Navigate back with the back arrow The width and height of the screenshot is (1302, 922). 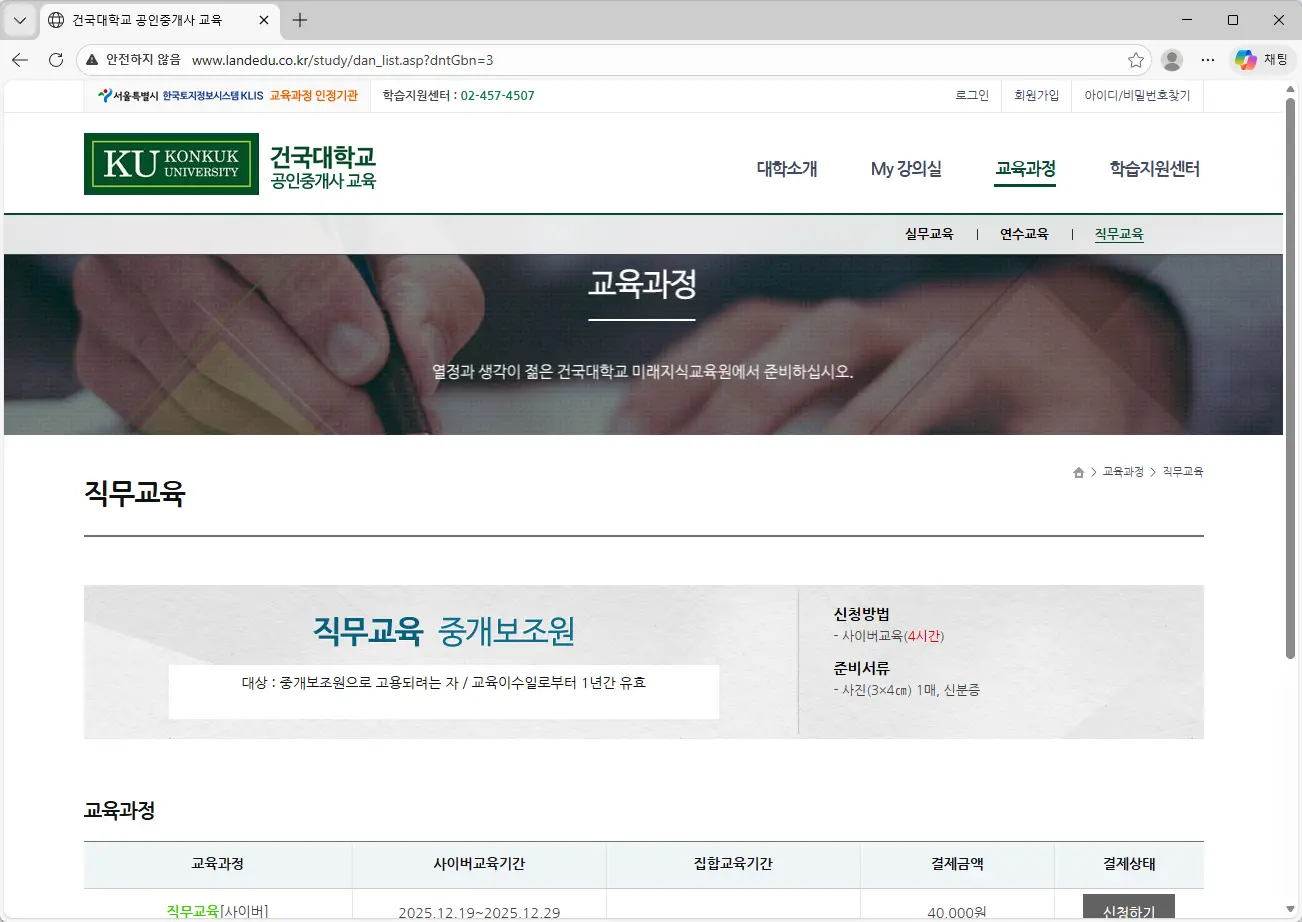pos(19,60)
